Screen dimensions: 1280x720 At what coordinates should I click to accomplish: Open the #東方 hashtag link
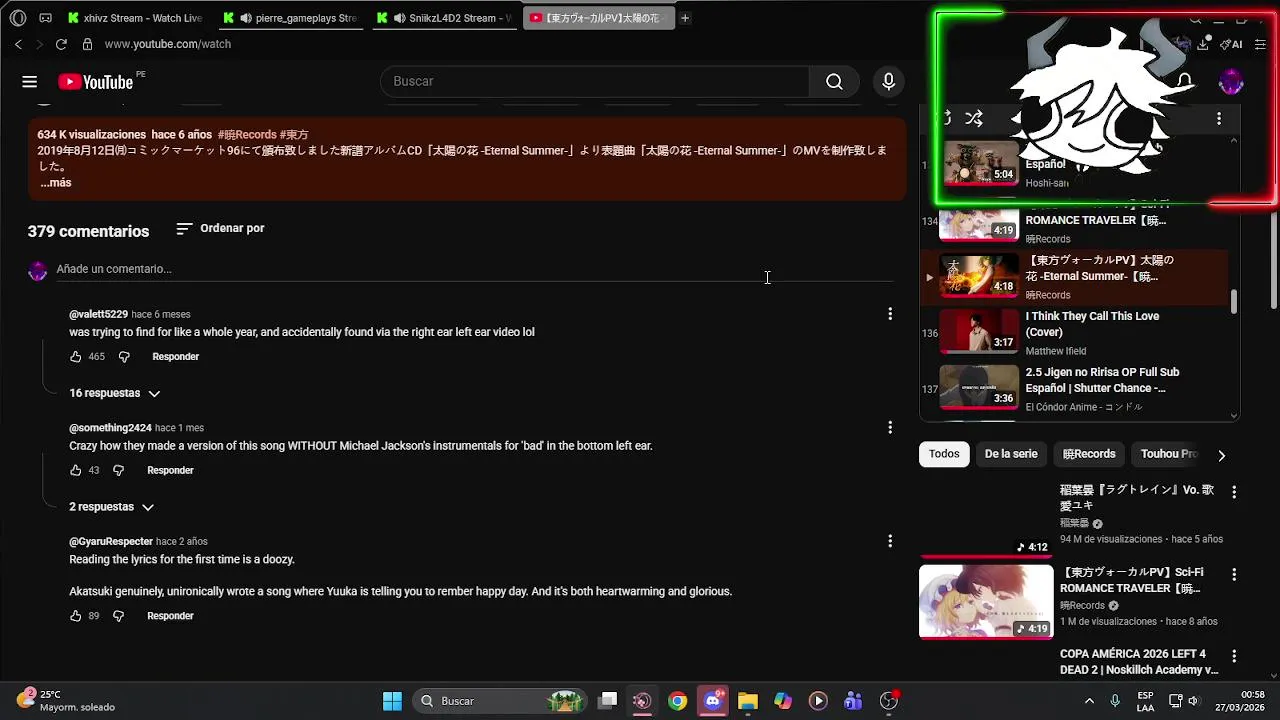294,134
